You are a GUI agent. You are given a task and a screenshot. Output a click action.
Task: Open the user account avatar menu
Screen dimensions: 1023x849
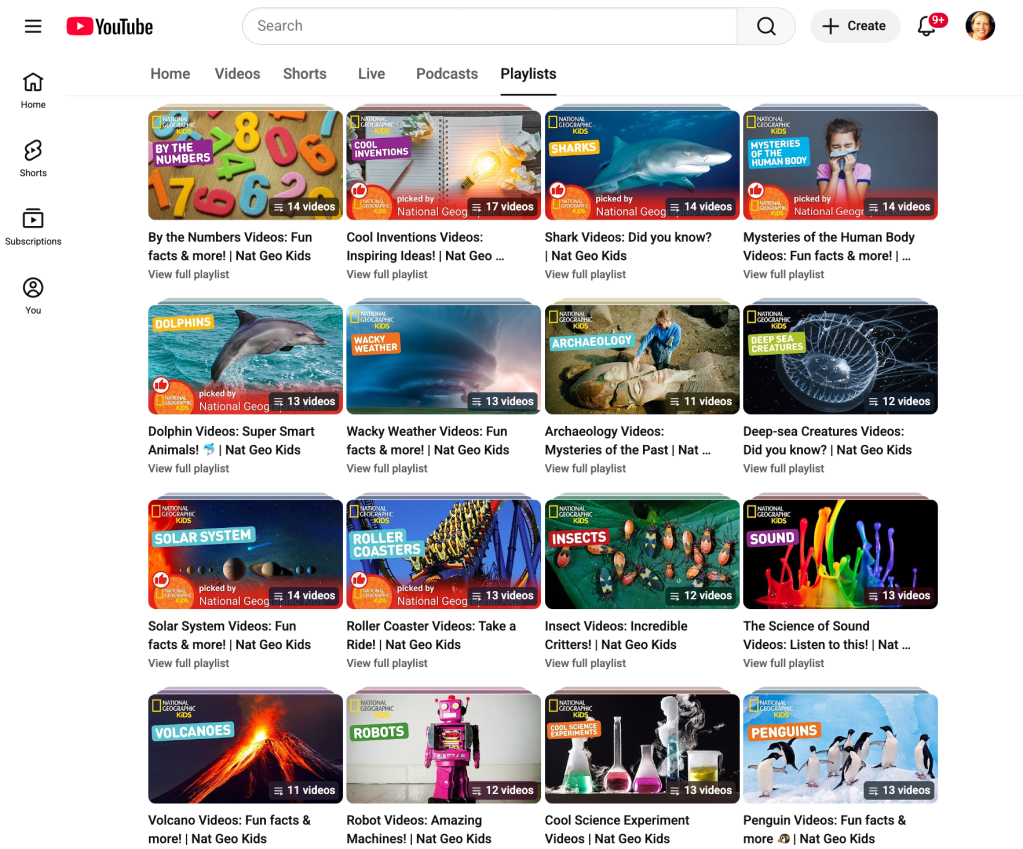click(x=979, y=26)
